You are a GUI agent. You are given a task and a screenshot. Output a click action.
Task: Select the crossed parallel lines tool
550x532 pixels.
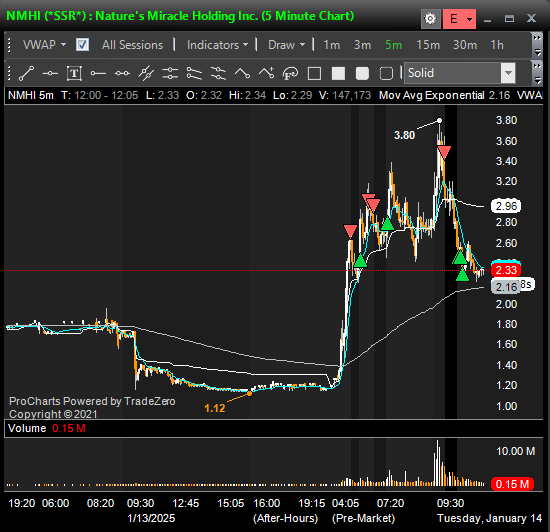click(x=146, y=73)
